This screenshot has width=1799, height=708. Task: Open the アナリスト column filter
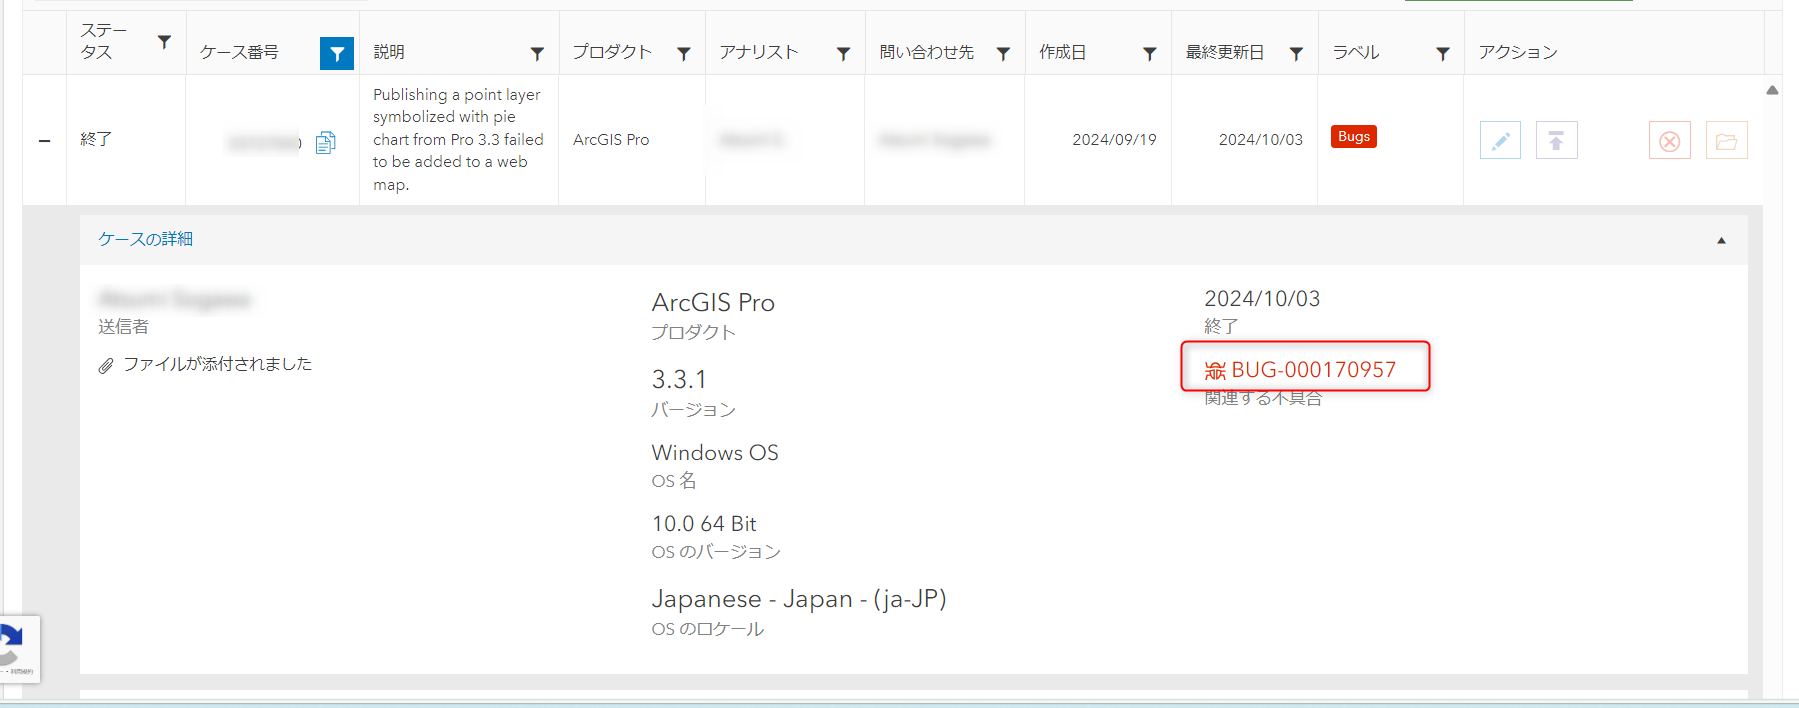pos(844,53)
